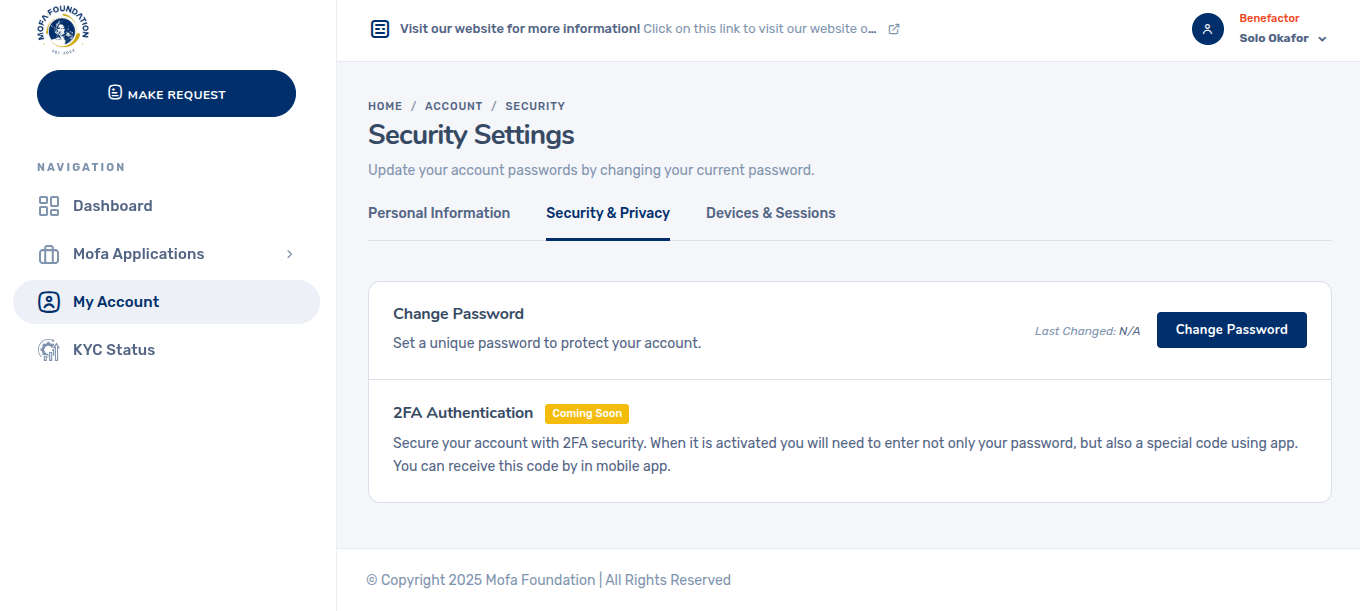Expand the Mofa Applications submenu chevron

(x=289, y=254)
